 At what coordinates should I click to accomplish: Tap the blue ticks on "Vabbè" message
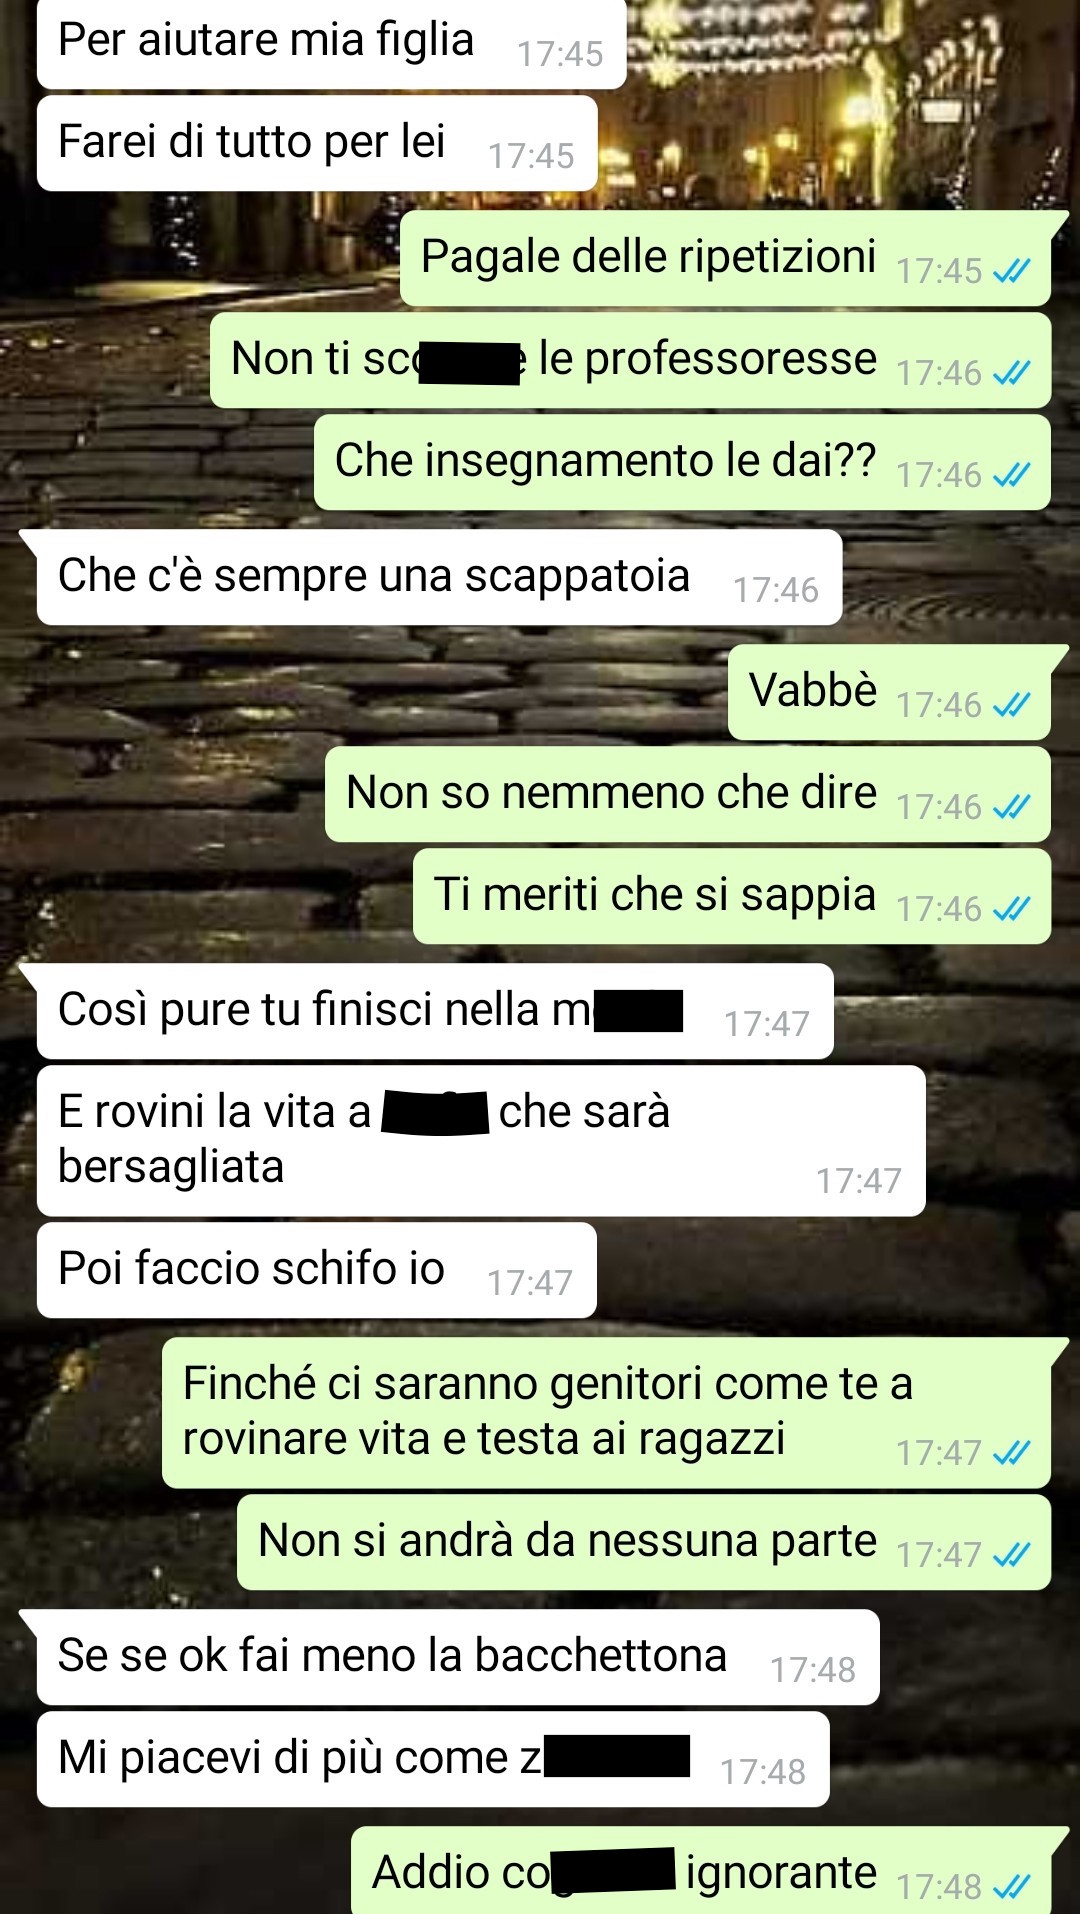click(x=1011, y=705)
